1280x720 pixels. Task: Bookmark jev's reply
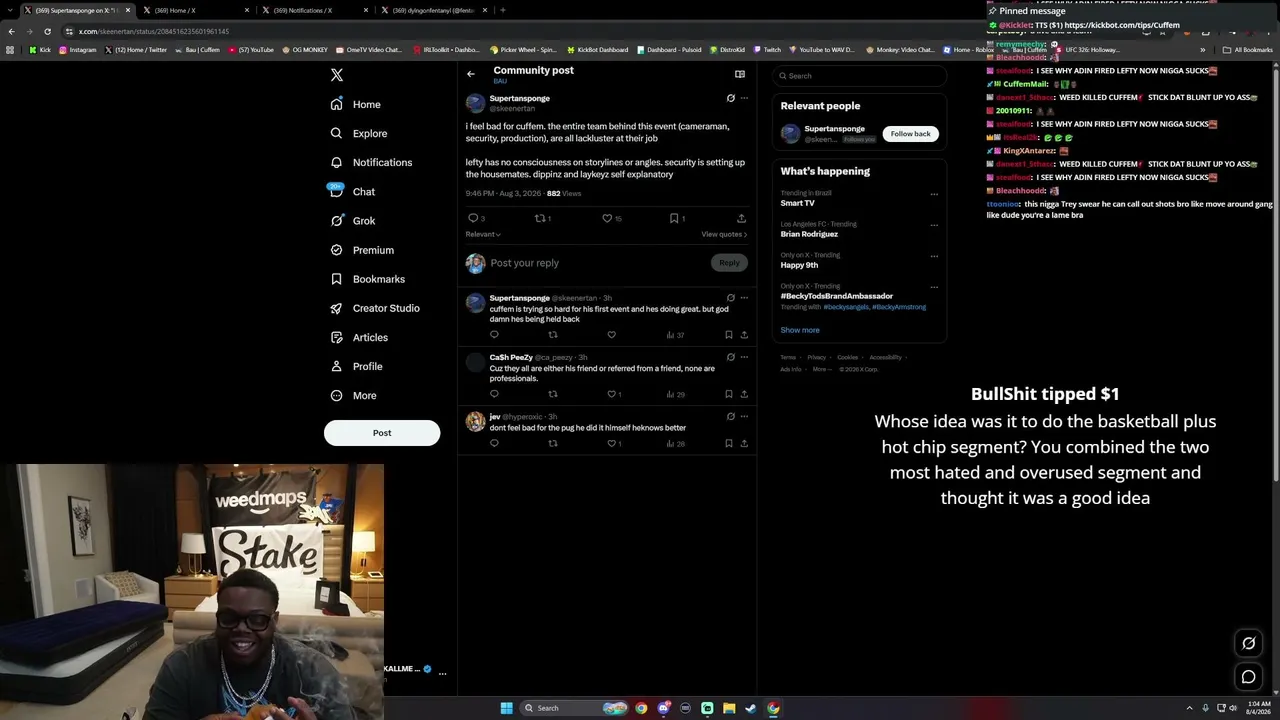click(729, 443)
